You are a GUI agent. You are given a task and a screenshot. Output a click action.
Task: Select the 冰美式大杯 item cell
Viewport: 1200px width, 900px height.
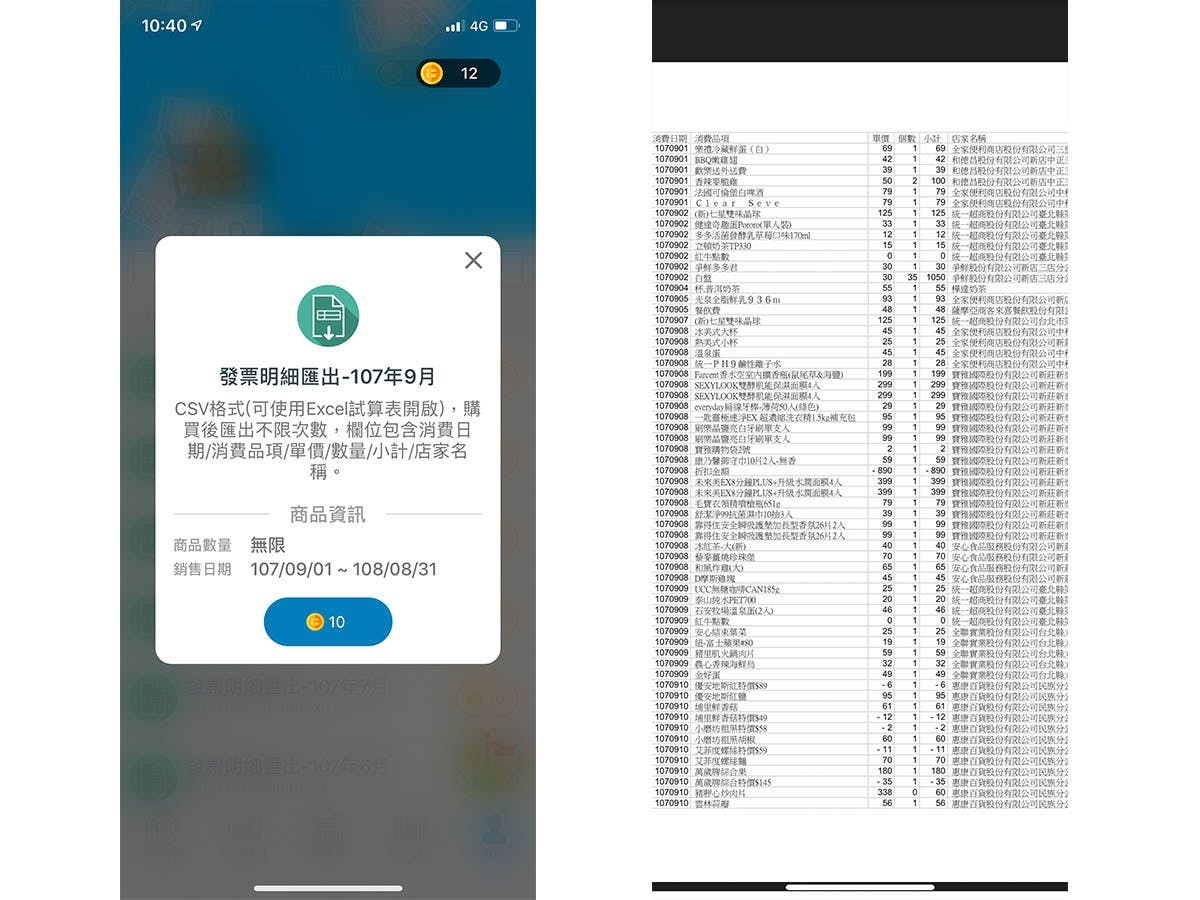click(717, 331)
